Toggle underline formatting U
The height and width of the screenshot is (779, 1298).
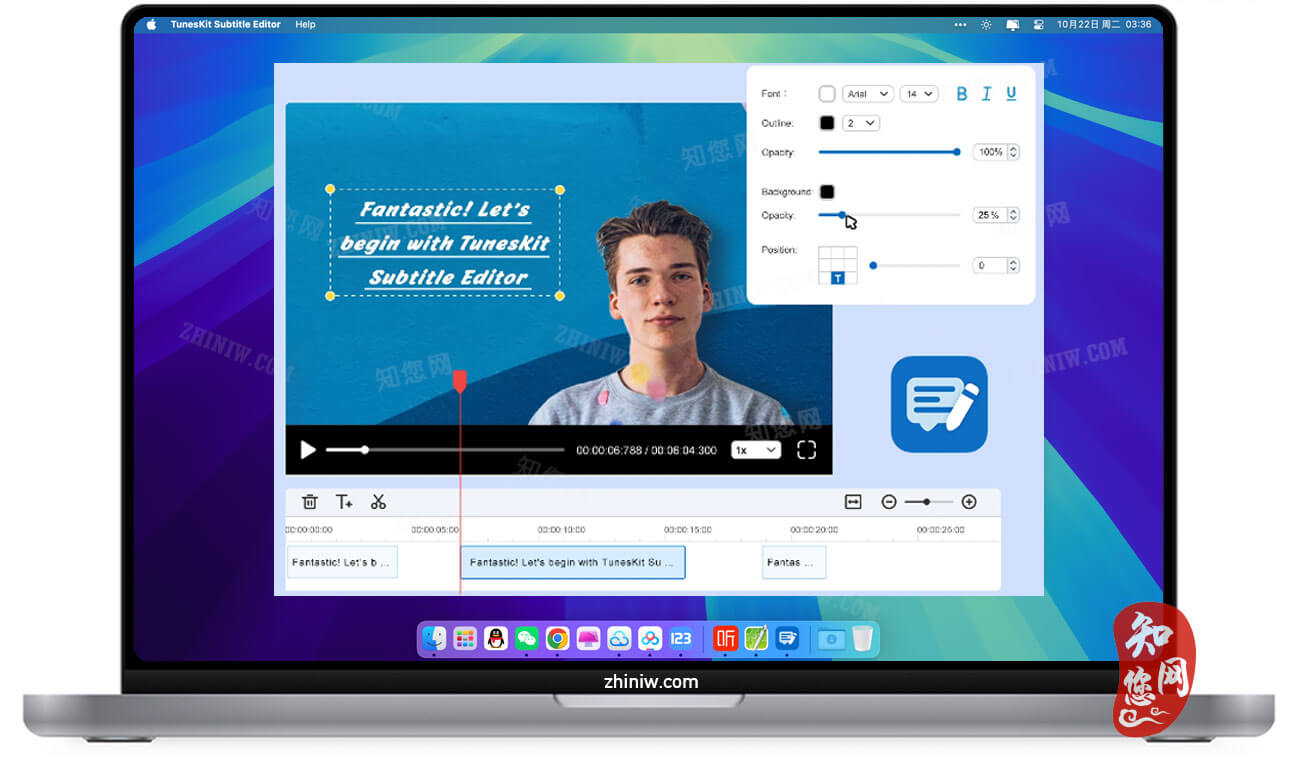[x=1011, y=93]
